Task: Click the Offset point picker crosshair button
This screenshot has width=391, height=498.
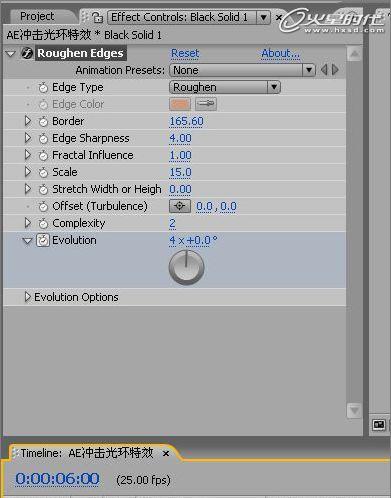Action: click(180, 206)
